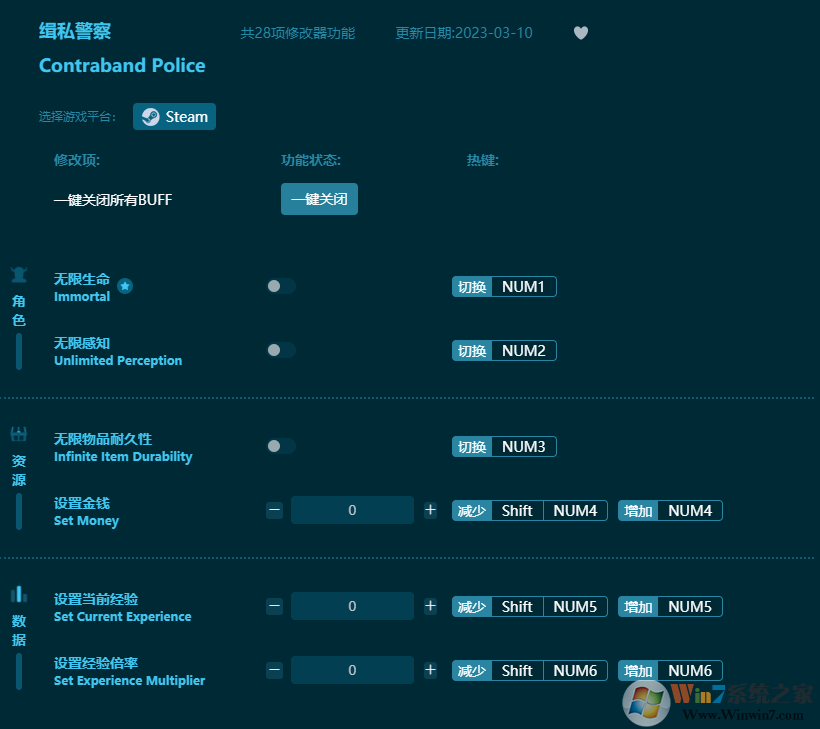Click the Steam platform icon
The height and width of the screenshot is (729, 820).
[152, 116]
